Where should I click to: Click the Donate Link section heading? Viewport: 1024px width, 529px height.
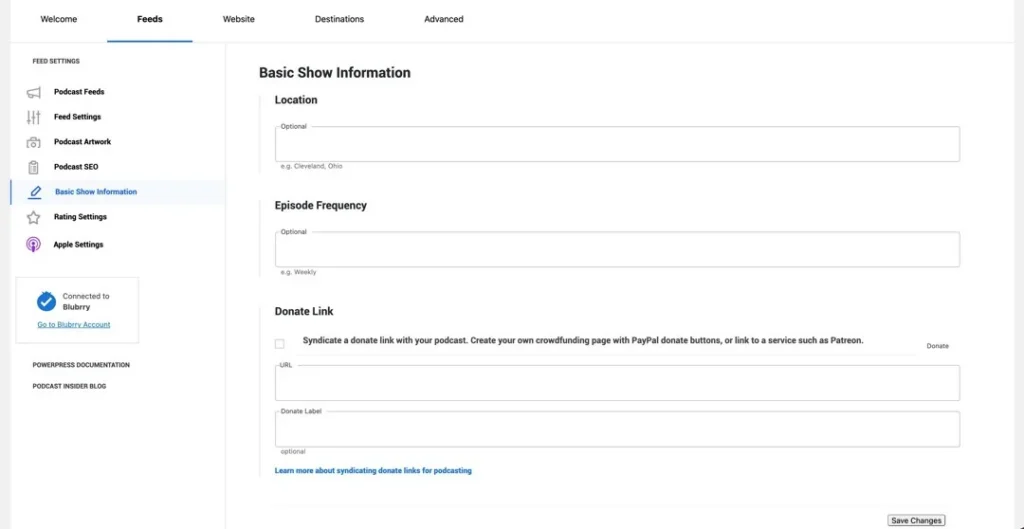point(304,312)
